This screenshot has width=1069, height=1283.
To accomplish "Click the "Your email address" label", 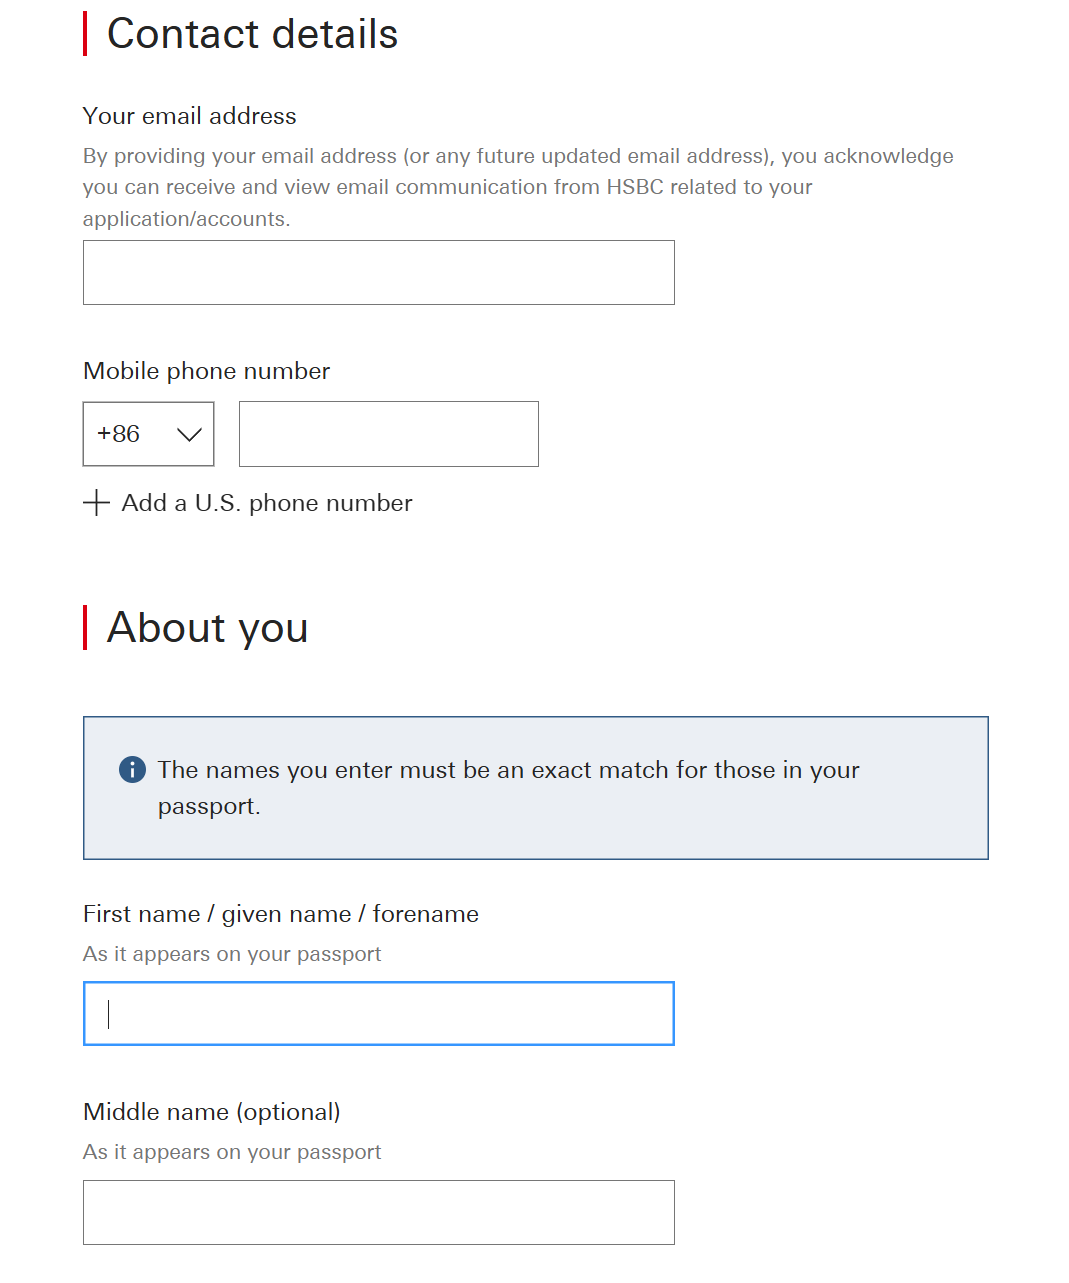I will pyautogui.click(x=189, y=116).
